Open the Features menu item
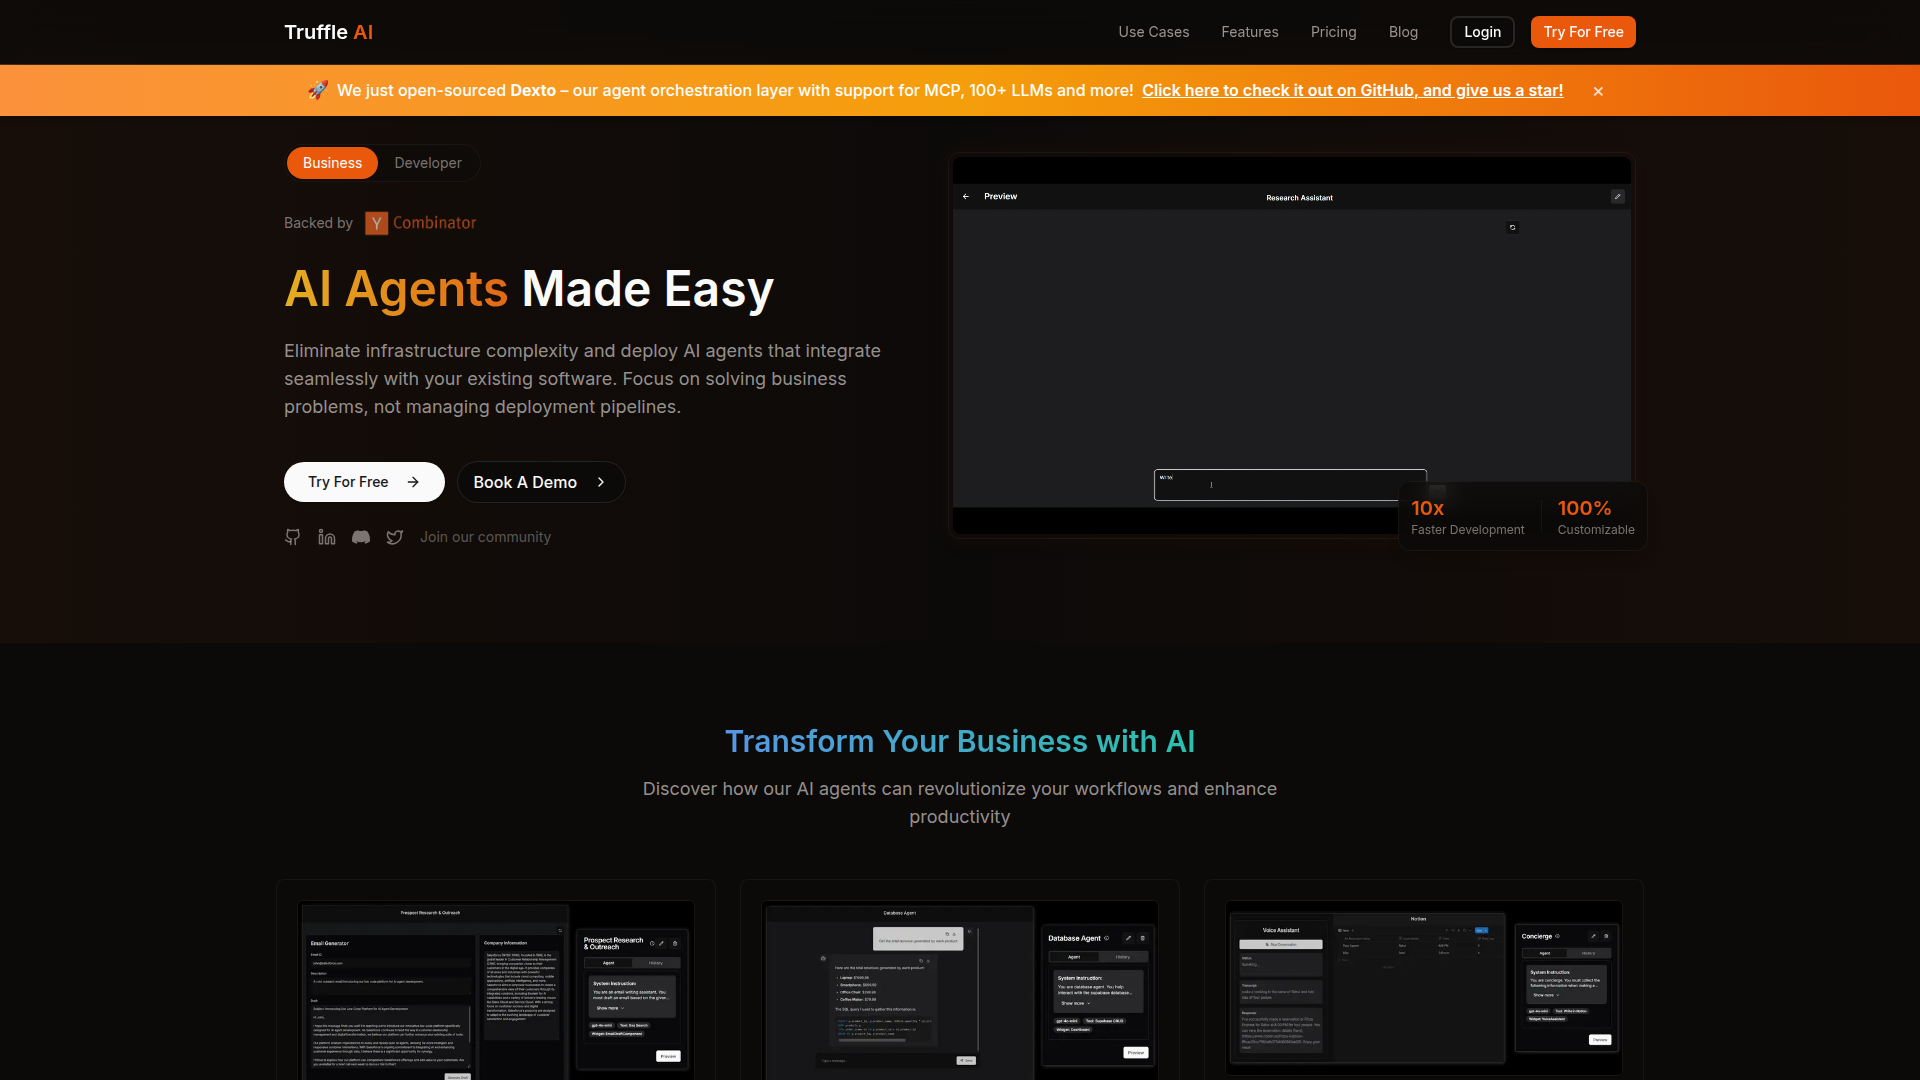The height and width of the screenshot is (1080, 1920). pos(1249,31)
